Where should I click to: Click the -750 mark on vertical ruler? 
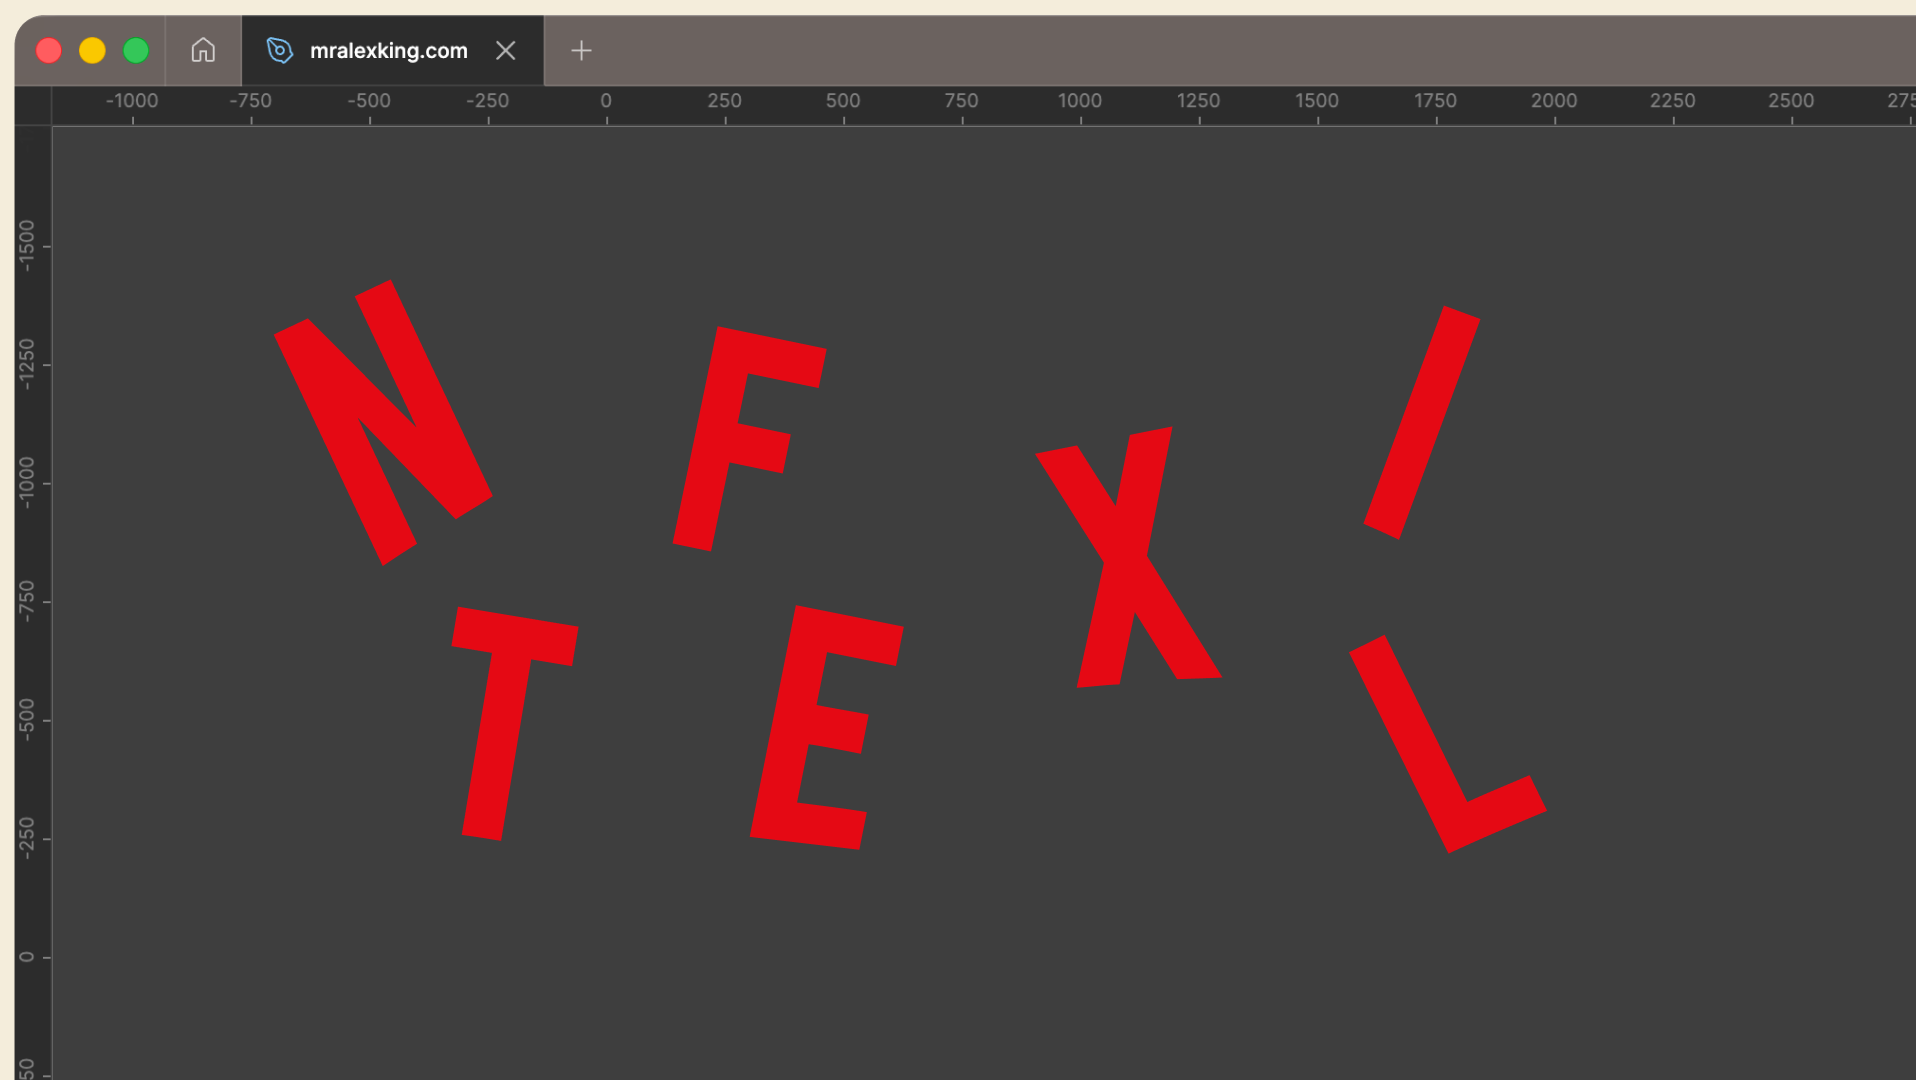pos(27,601)
